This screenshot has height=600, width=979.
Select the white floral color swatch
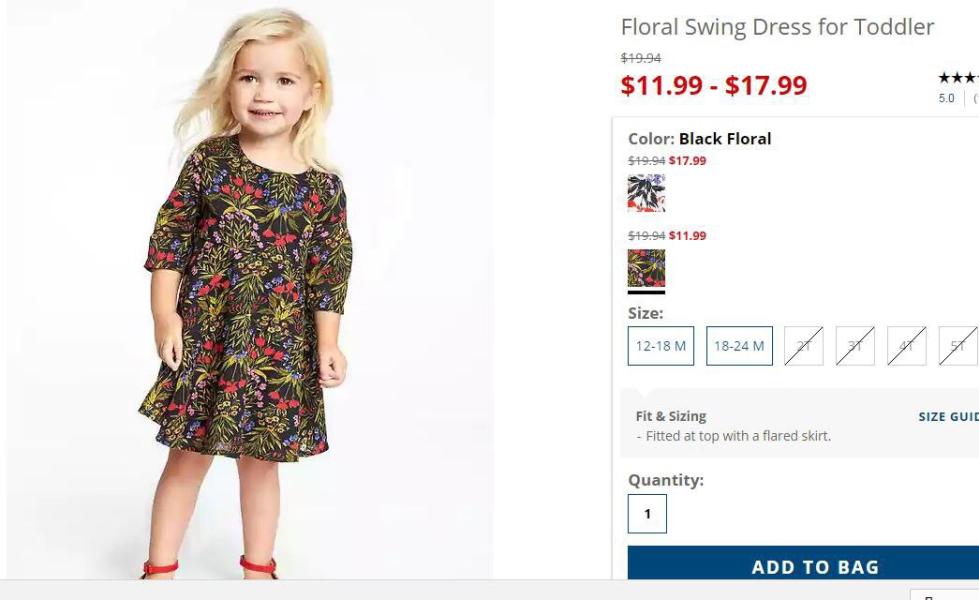tap(646, 193)
